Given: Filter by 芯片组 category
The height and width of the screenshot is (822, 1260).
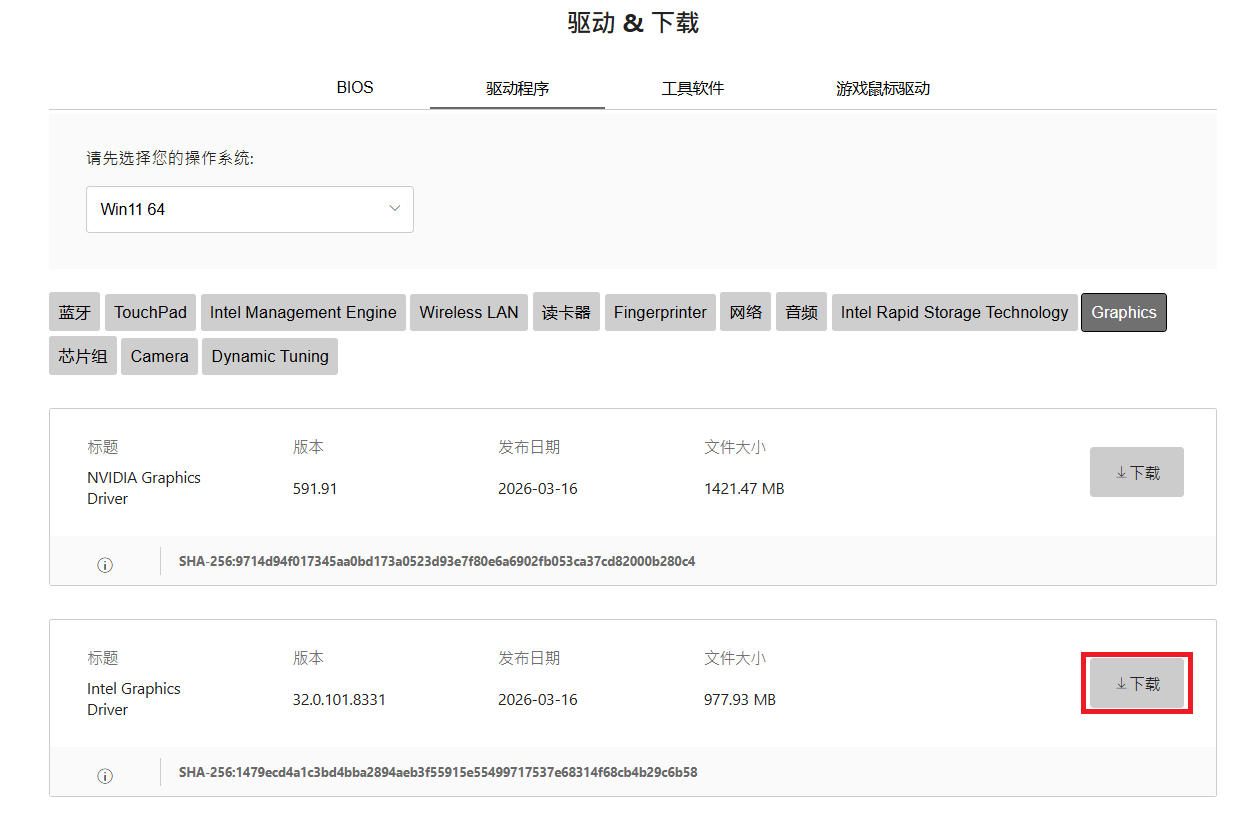Looking at the screenshot, I should (x=83, y=356).
